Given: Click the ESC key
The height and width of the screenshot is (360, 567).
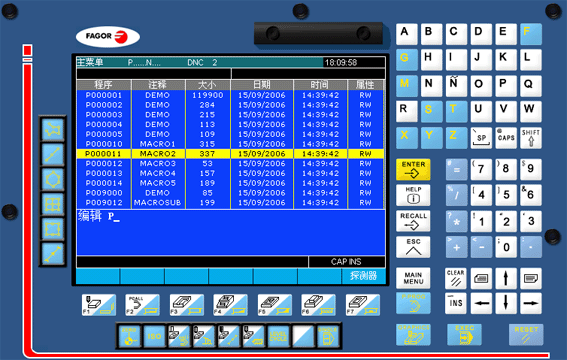Looking at the screenshot, I should click(x=413, y=247).
